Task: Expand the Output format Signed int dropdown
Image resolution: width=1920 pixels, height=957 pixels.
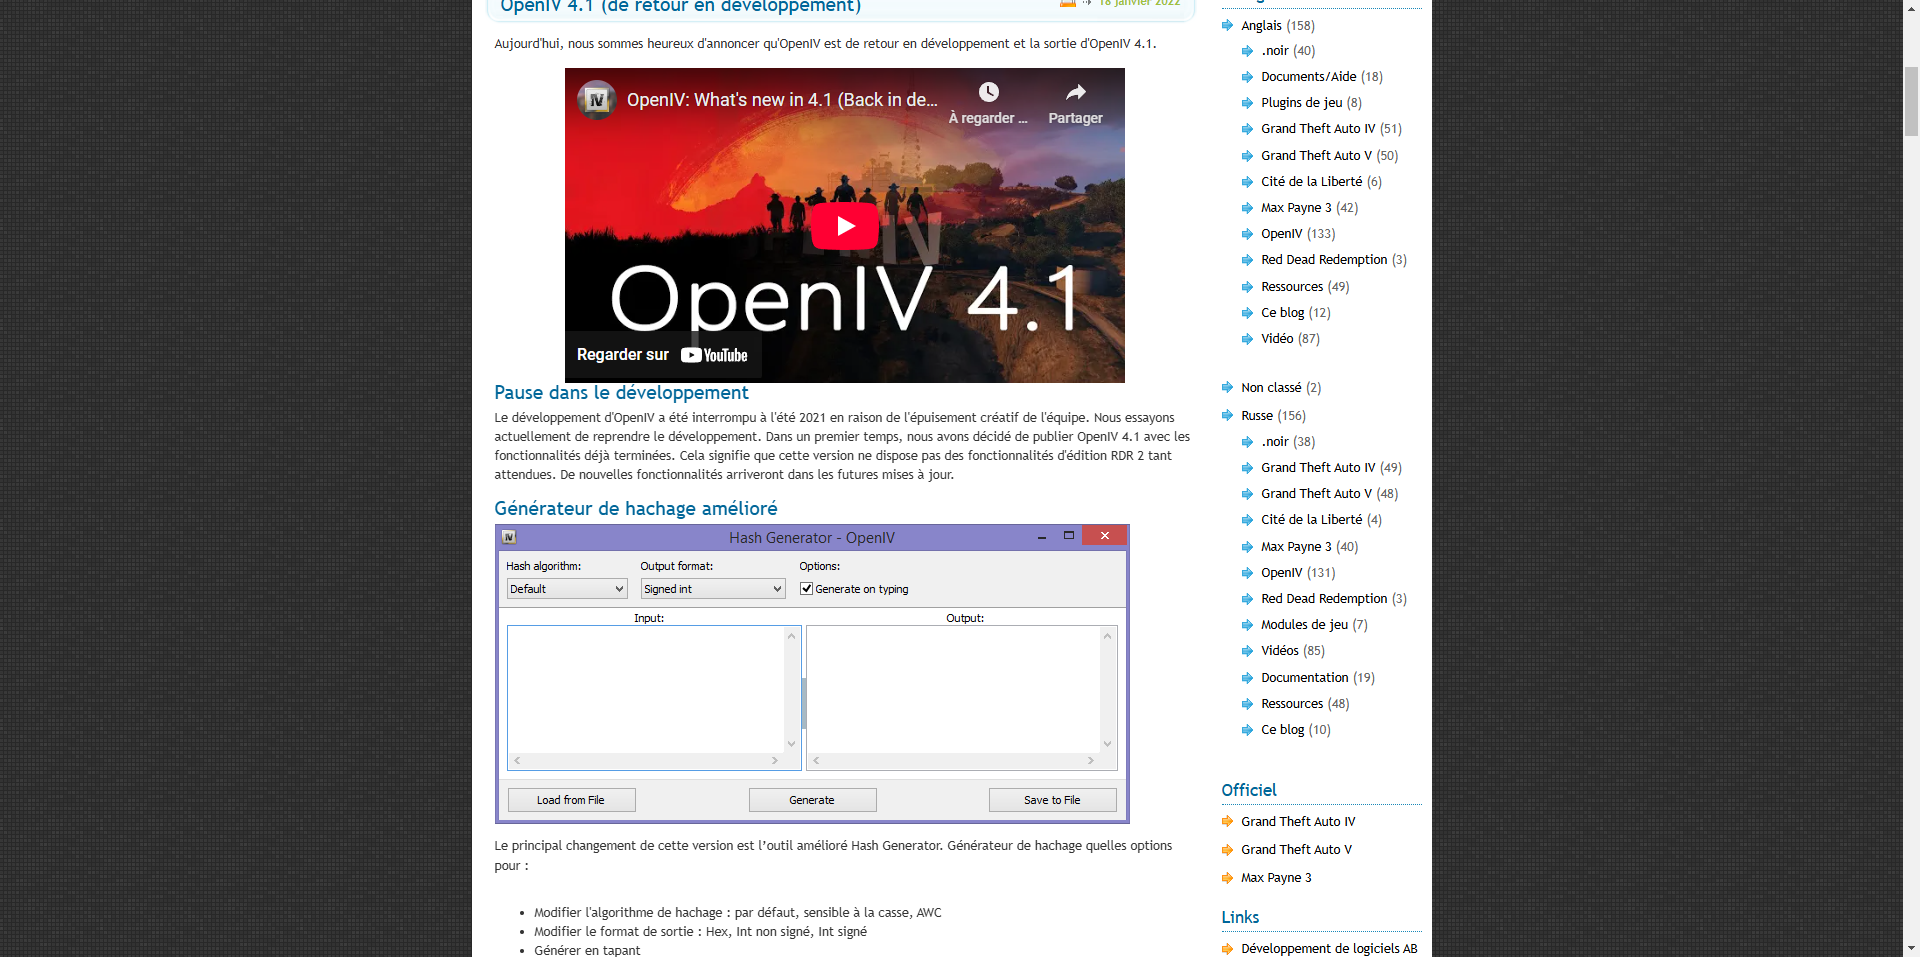Action: coord(712,589)
